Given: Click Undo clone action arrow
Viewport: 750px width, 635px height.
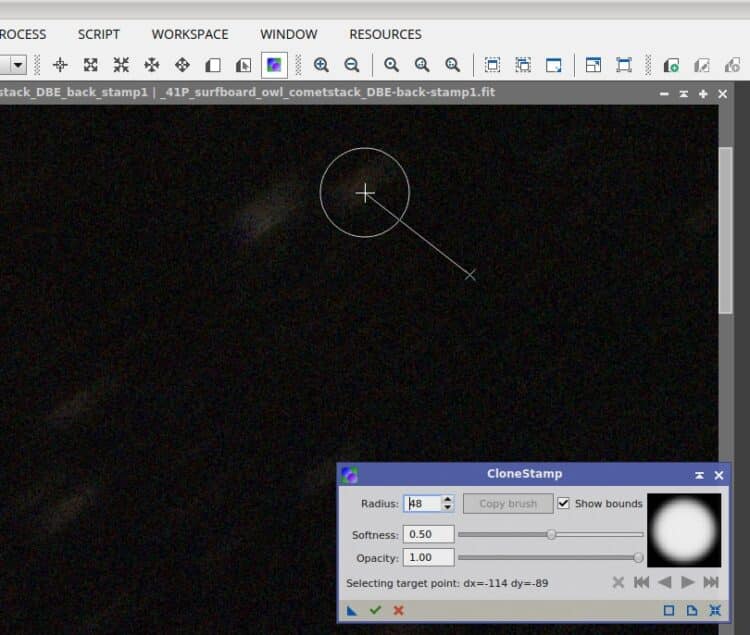Looking at the screenshot, I should coord(664,582).
